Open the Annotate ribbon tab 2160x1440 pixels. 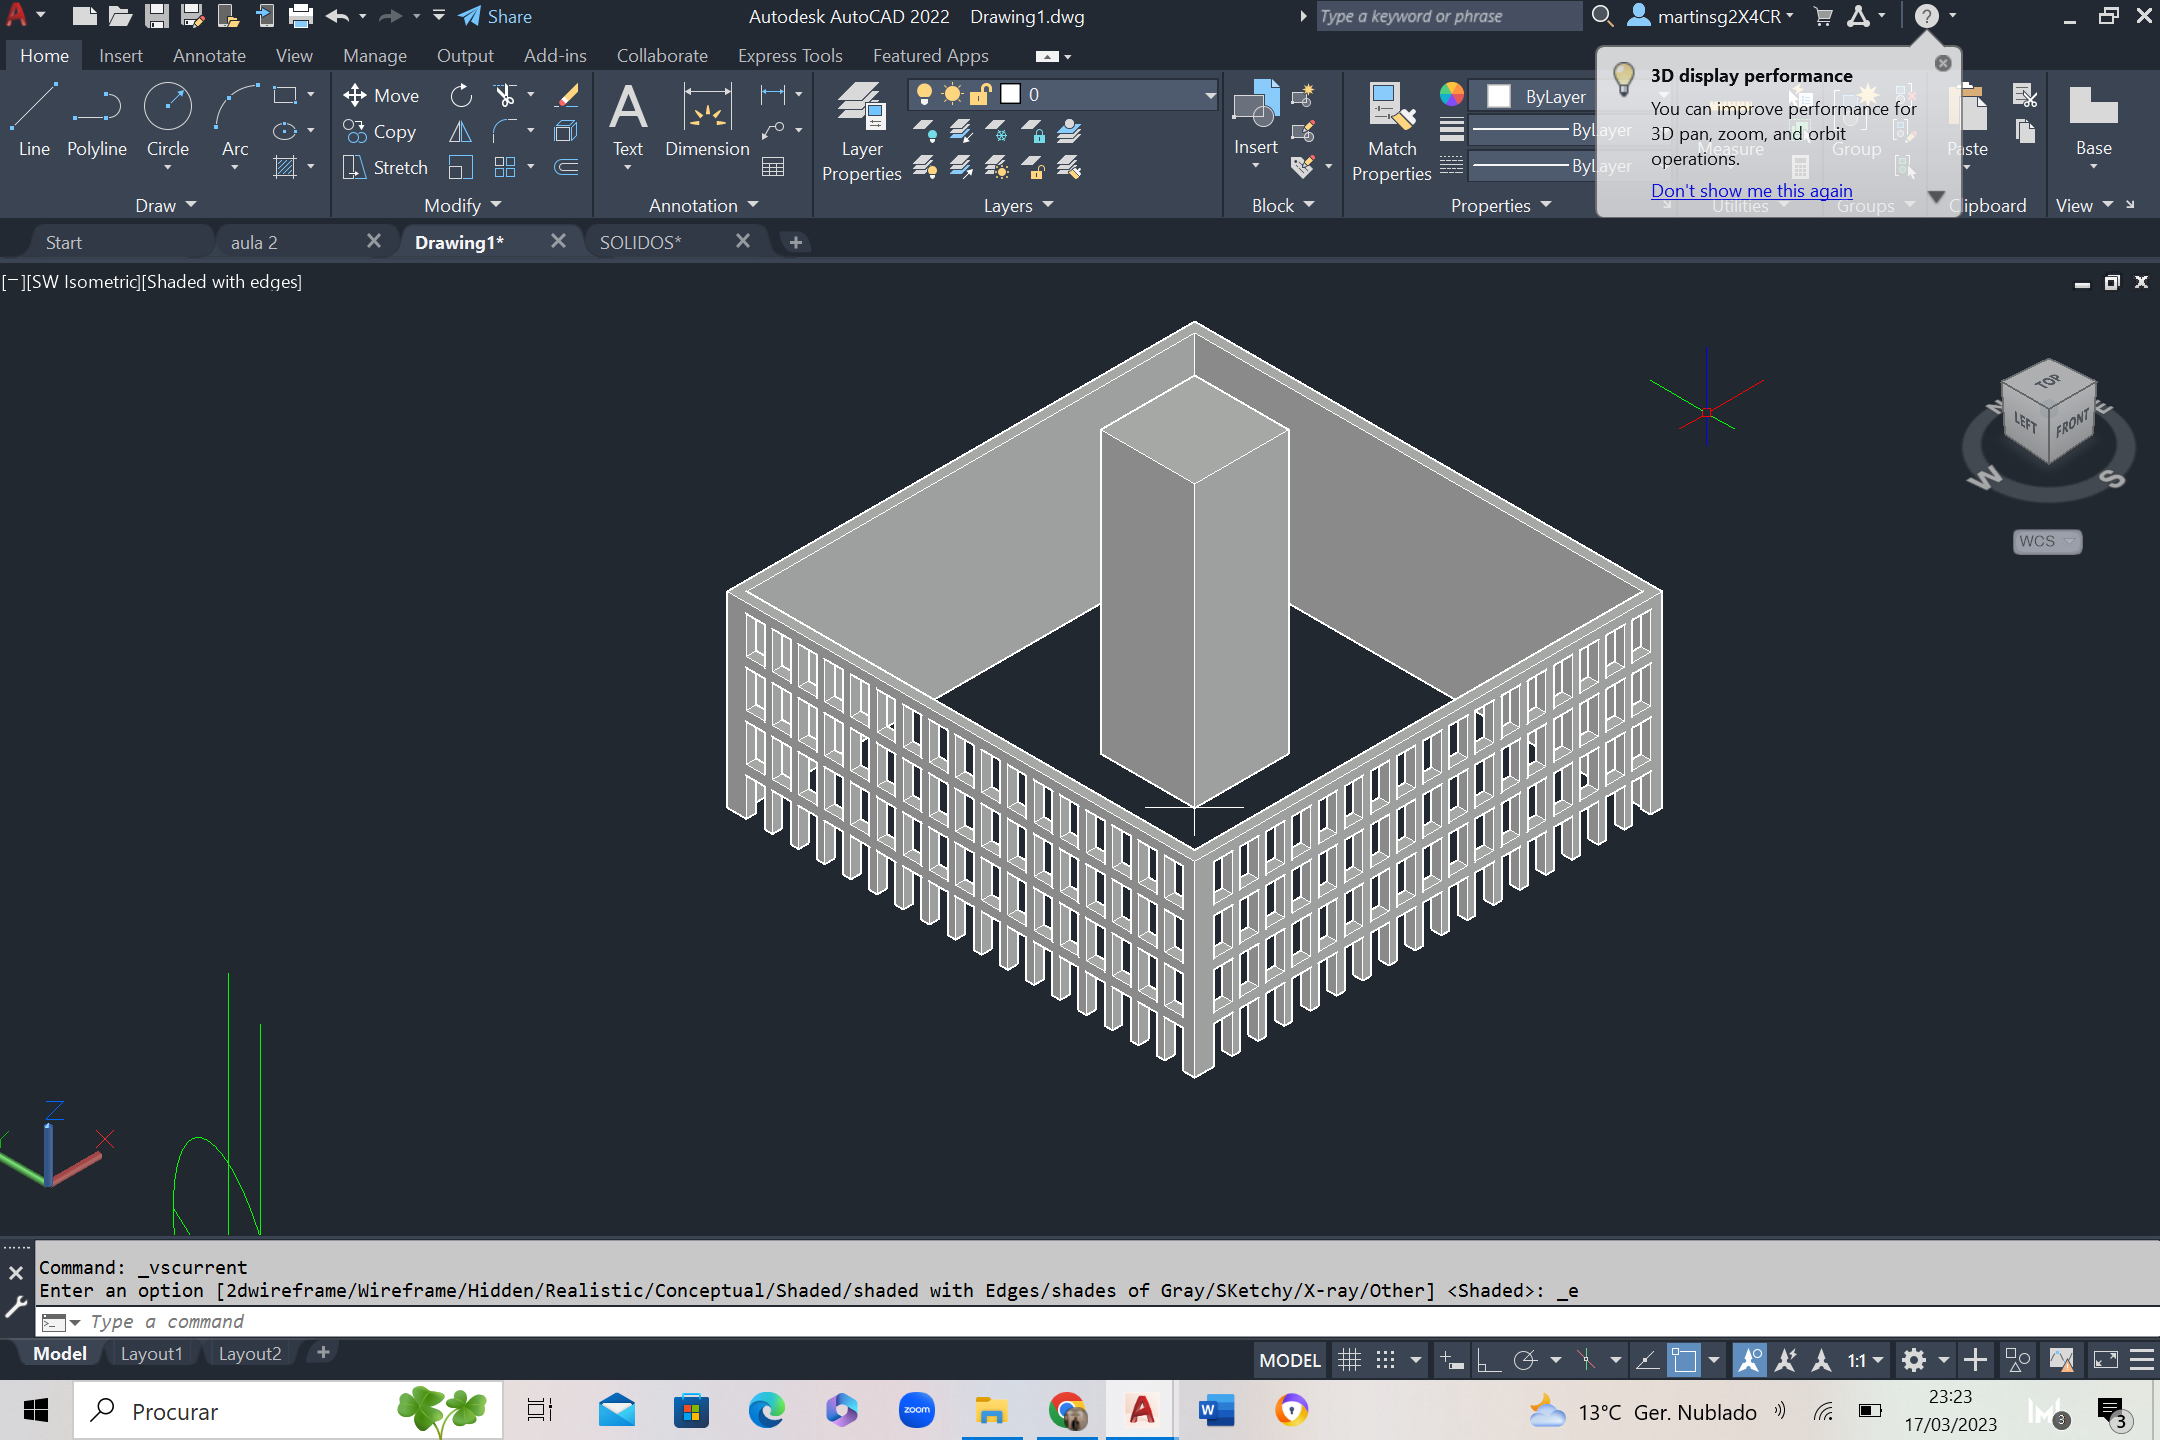pyautogui.click(x=209, y=56)
